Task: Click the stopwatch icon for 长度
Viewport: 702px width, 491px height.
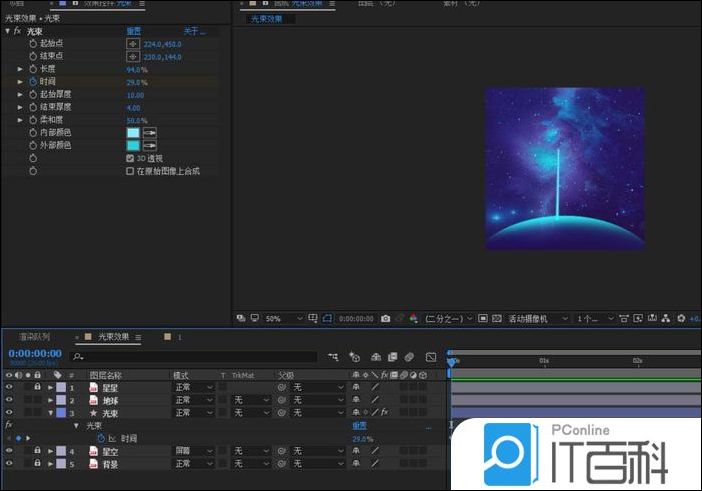Action: [x=31, y=70]
